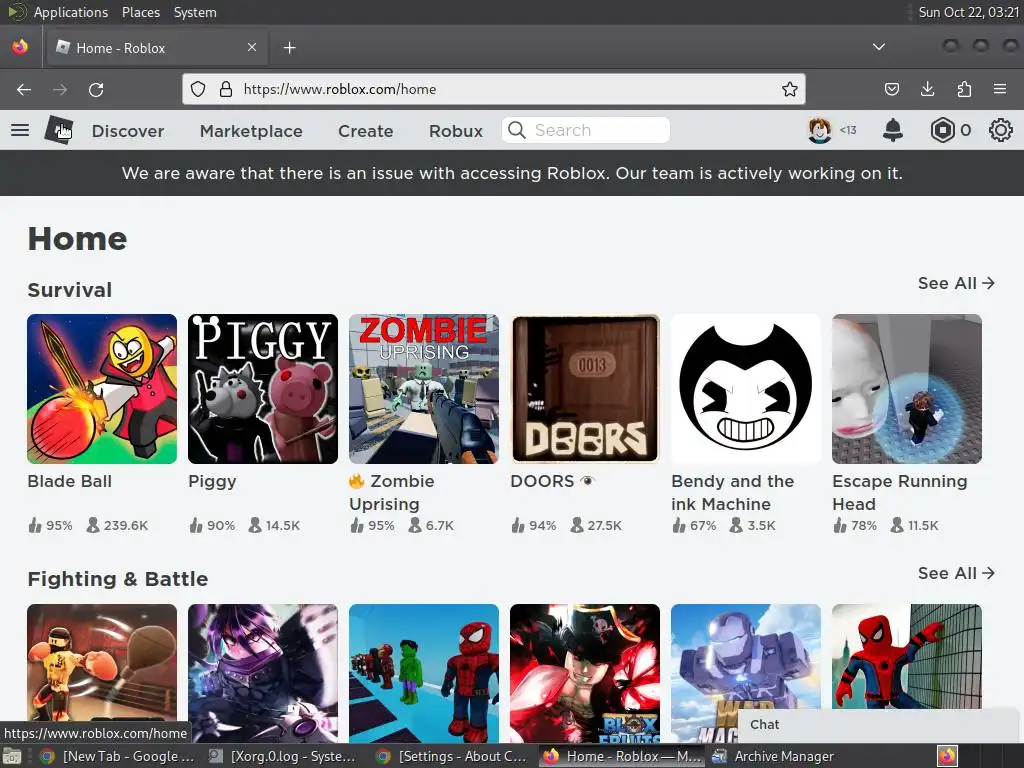
Task: Open the Robux balance icon
Action: coord(942,130)
